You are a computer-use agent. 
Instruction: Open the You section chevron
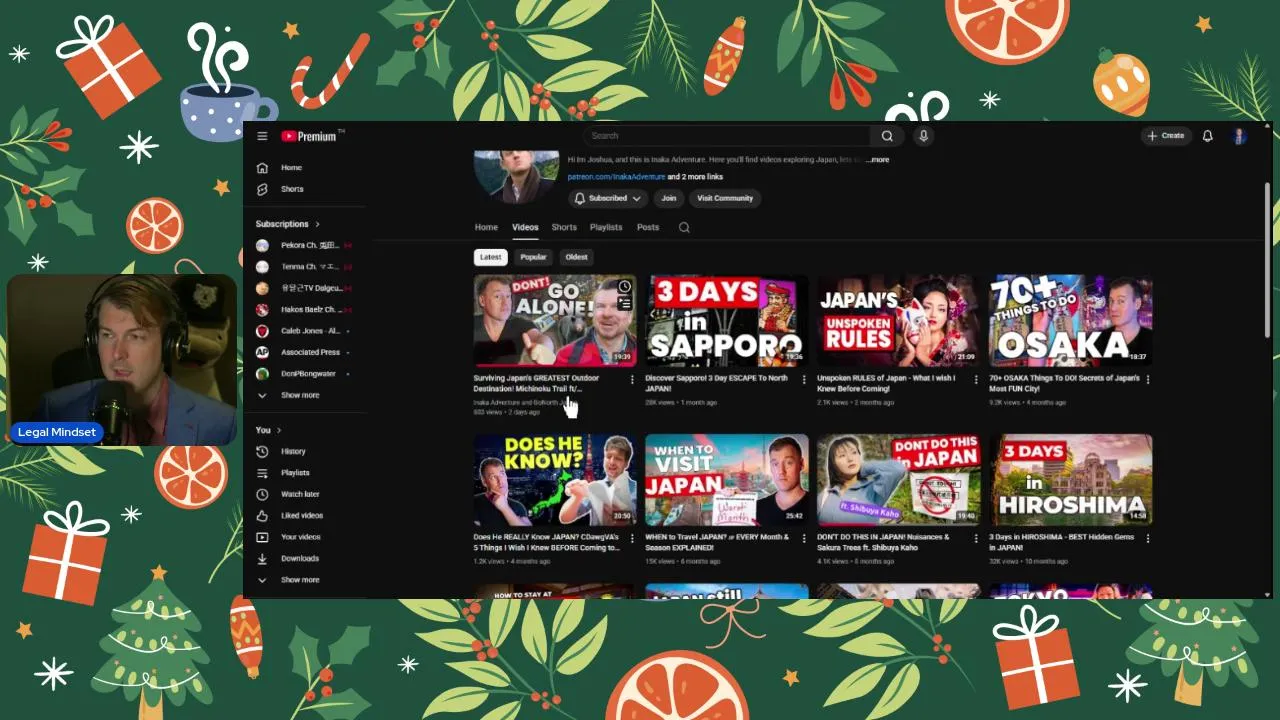pyautogui.click(x=280, y=430)
